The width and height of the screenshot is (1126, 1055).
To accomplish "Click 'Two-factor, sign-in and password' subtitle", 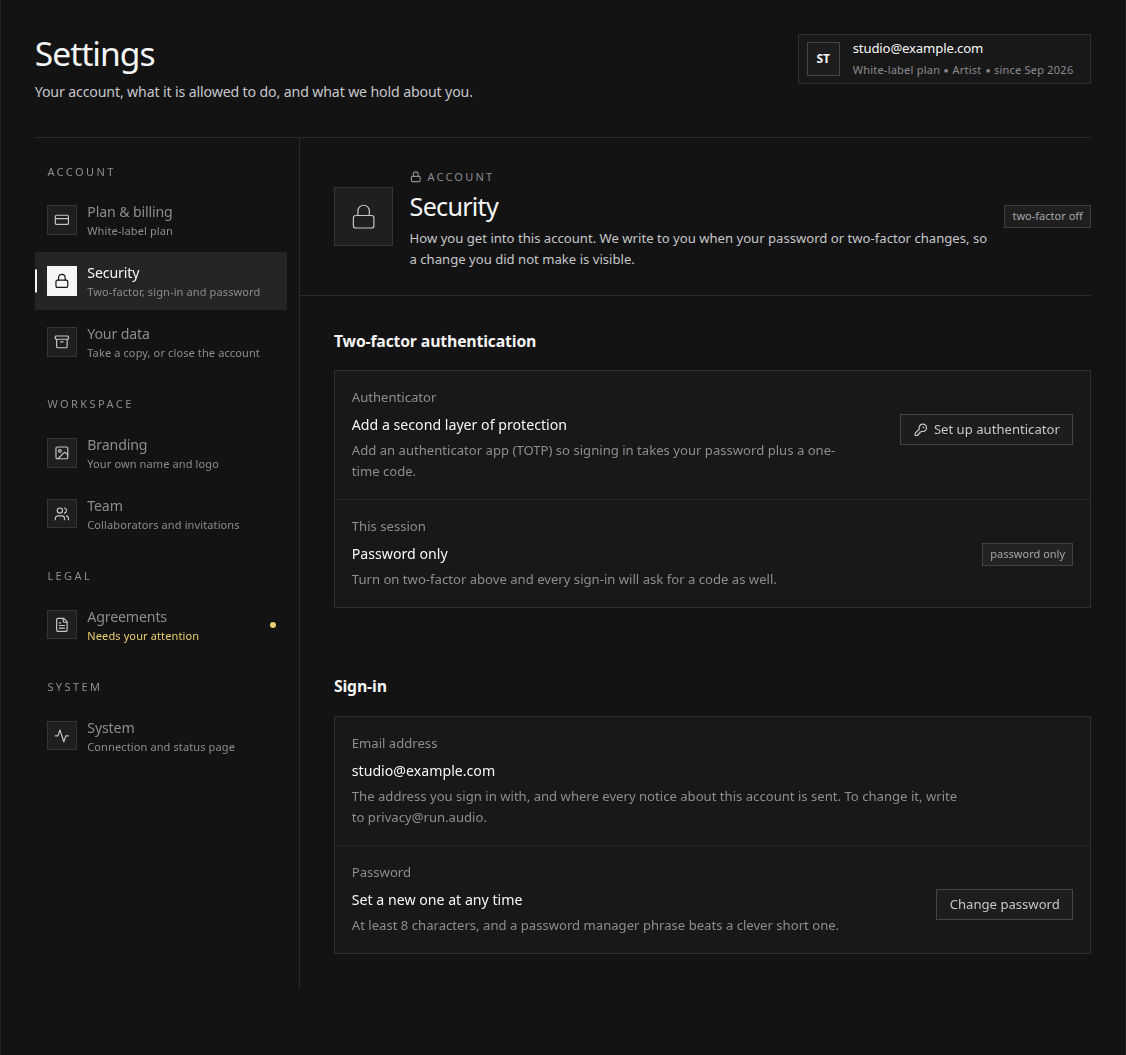I will pyautogui.click(x=173, y=292).
